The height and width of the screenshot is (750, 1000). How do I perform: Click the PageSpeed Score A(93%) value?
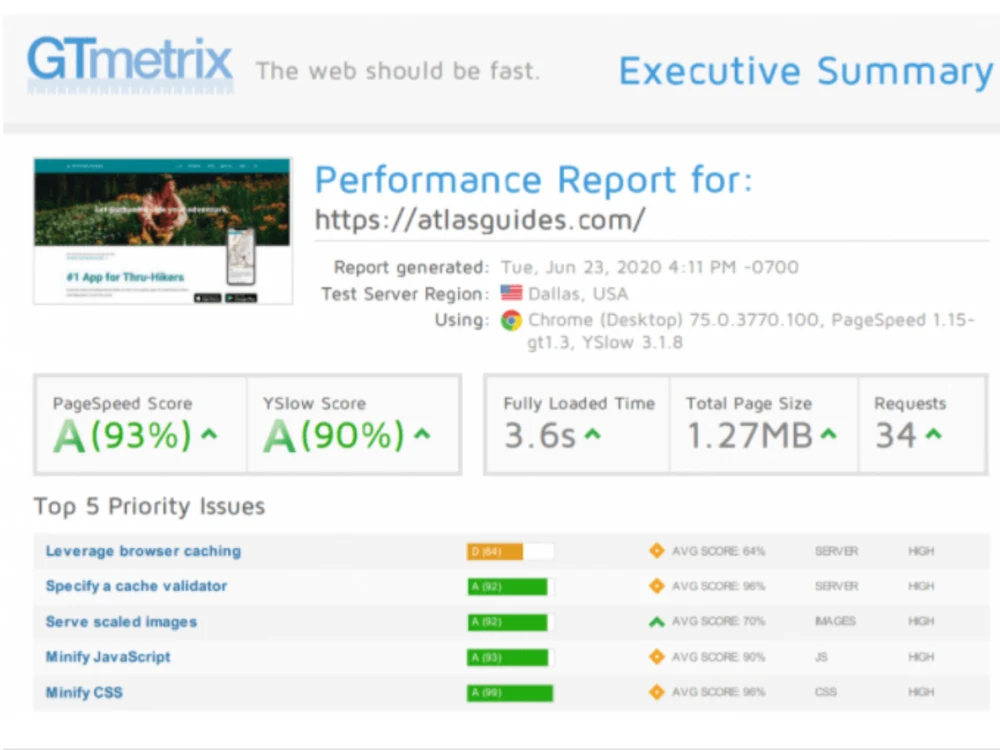click(x=122, y=436)
